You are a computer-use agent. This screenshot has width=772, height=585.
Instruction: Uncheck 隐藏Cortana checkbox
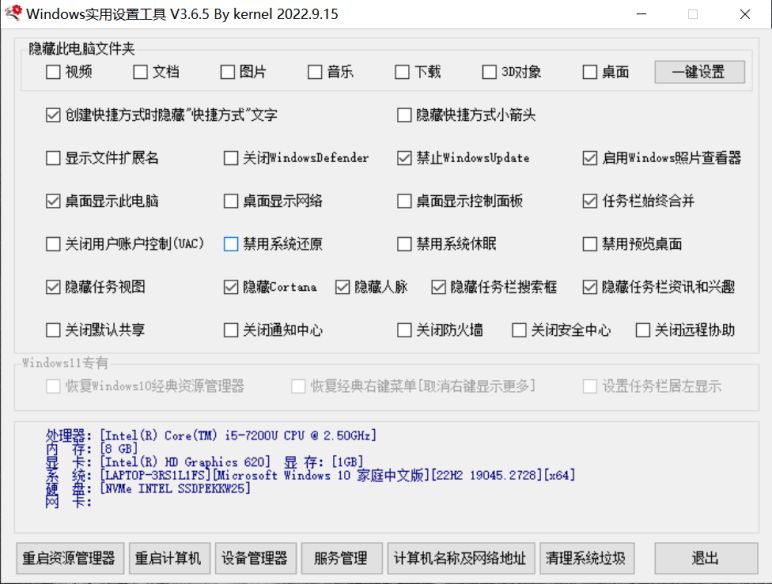(x=231, y=287)
